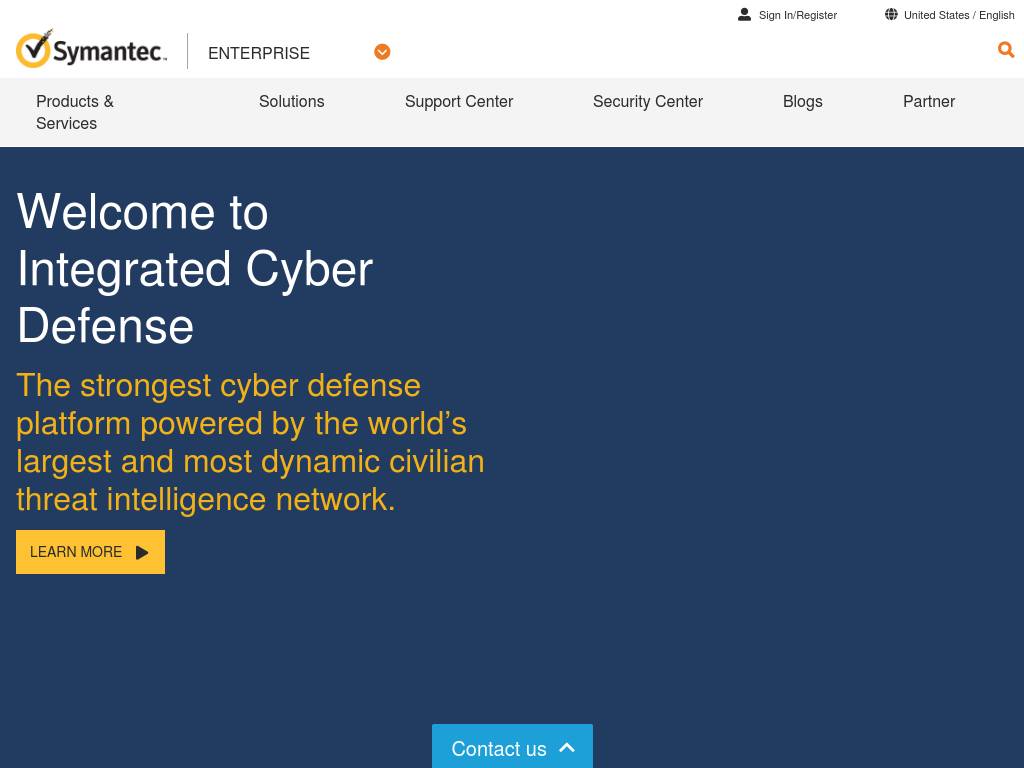Select the ENTERPRISE site selector label
1024x768 pixels.
259,53
